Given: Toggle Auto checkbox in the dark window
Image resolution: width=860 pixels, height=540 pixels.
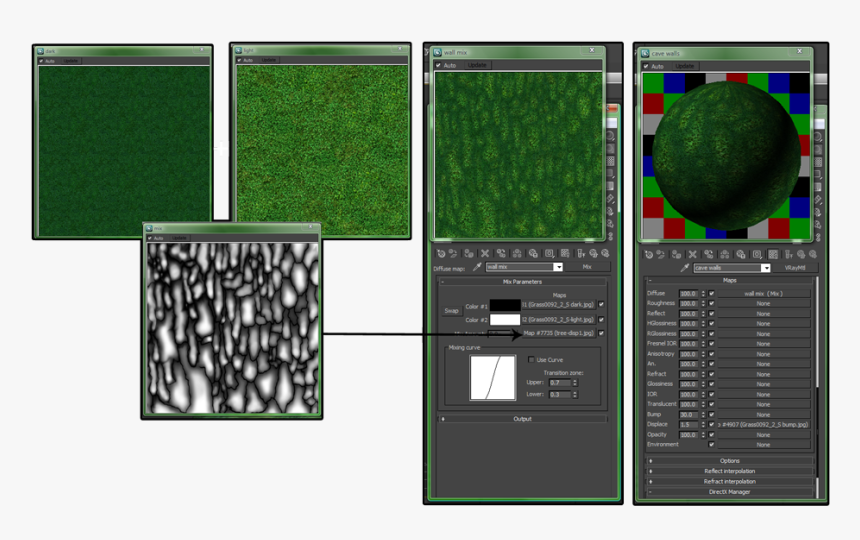Looking at the screenshot, I should (41, 61).
